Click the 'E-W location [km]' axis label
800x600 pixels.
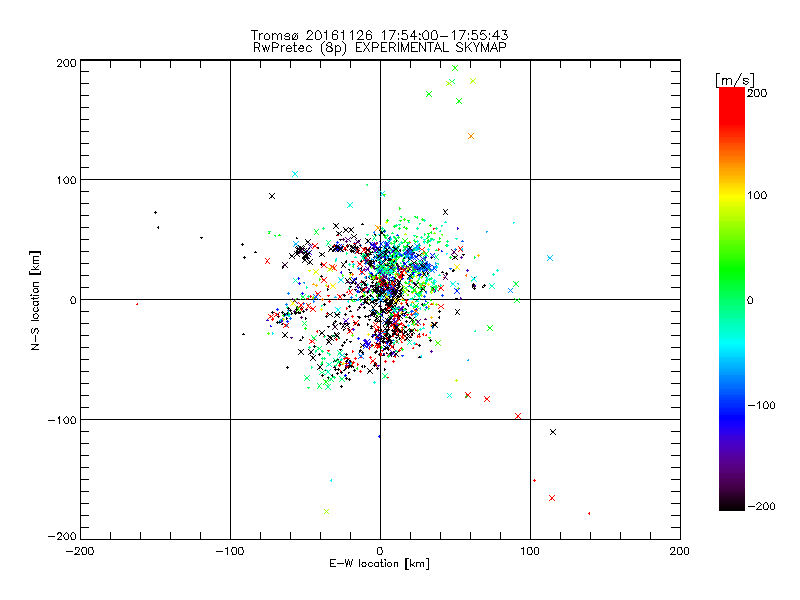click(x=379, y=564)
